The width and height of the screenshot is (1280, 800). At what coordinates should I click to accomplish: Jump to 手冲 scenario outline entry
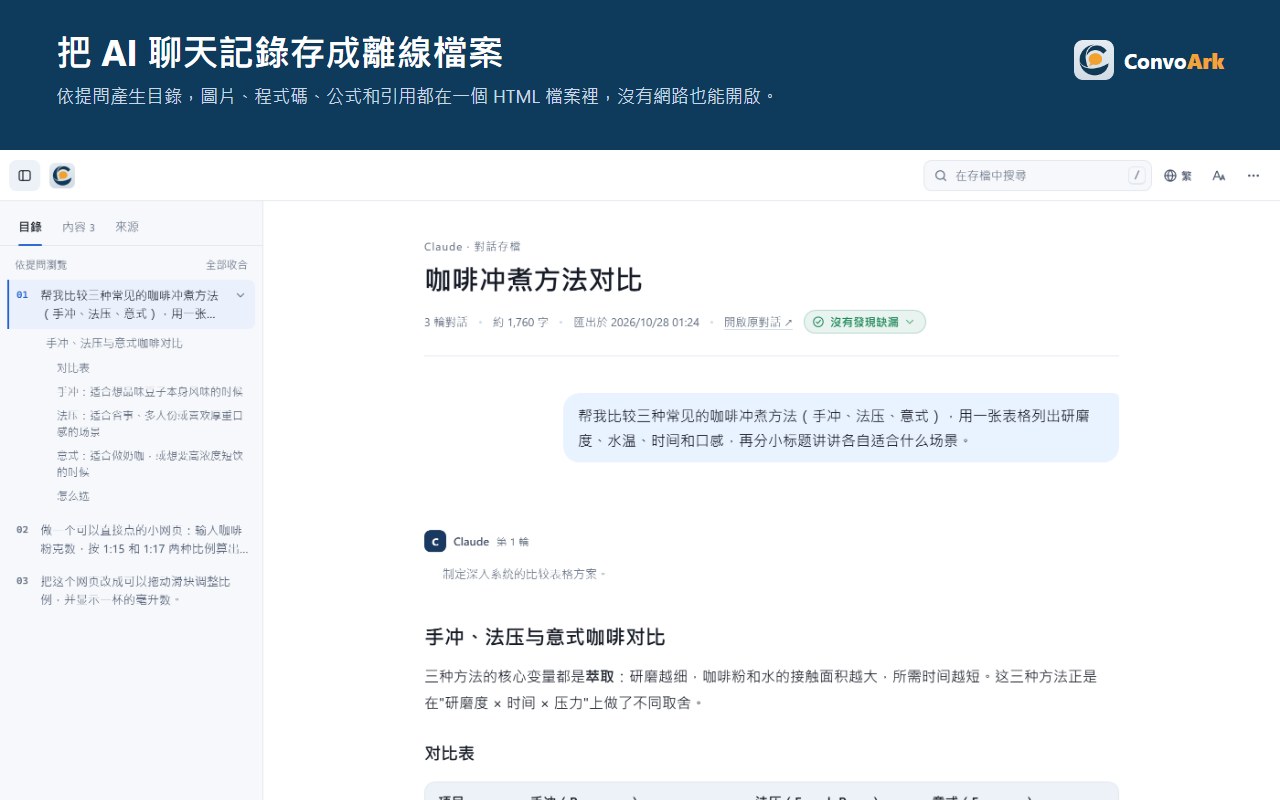click(150, 392)
